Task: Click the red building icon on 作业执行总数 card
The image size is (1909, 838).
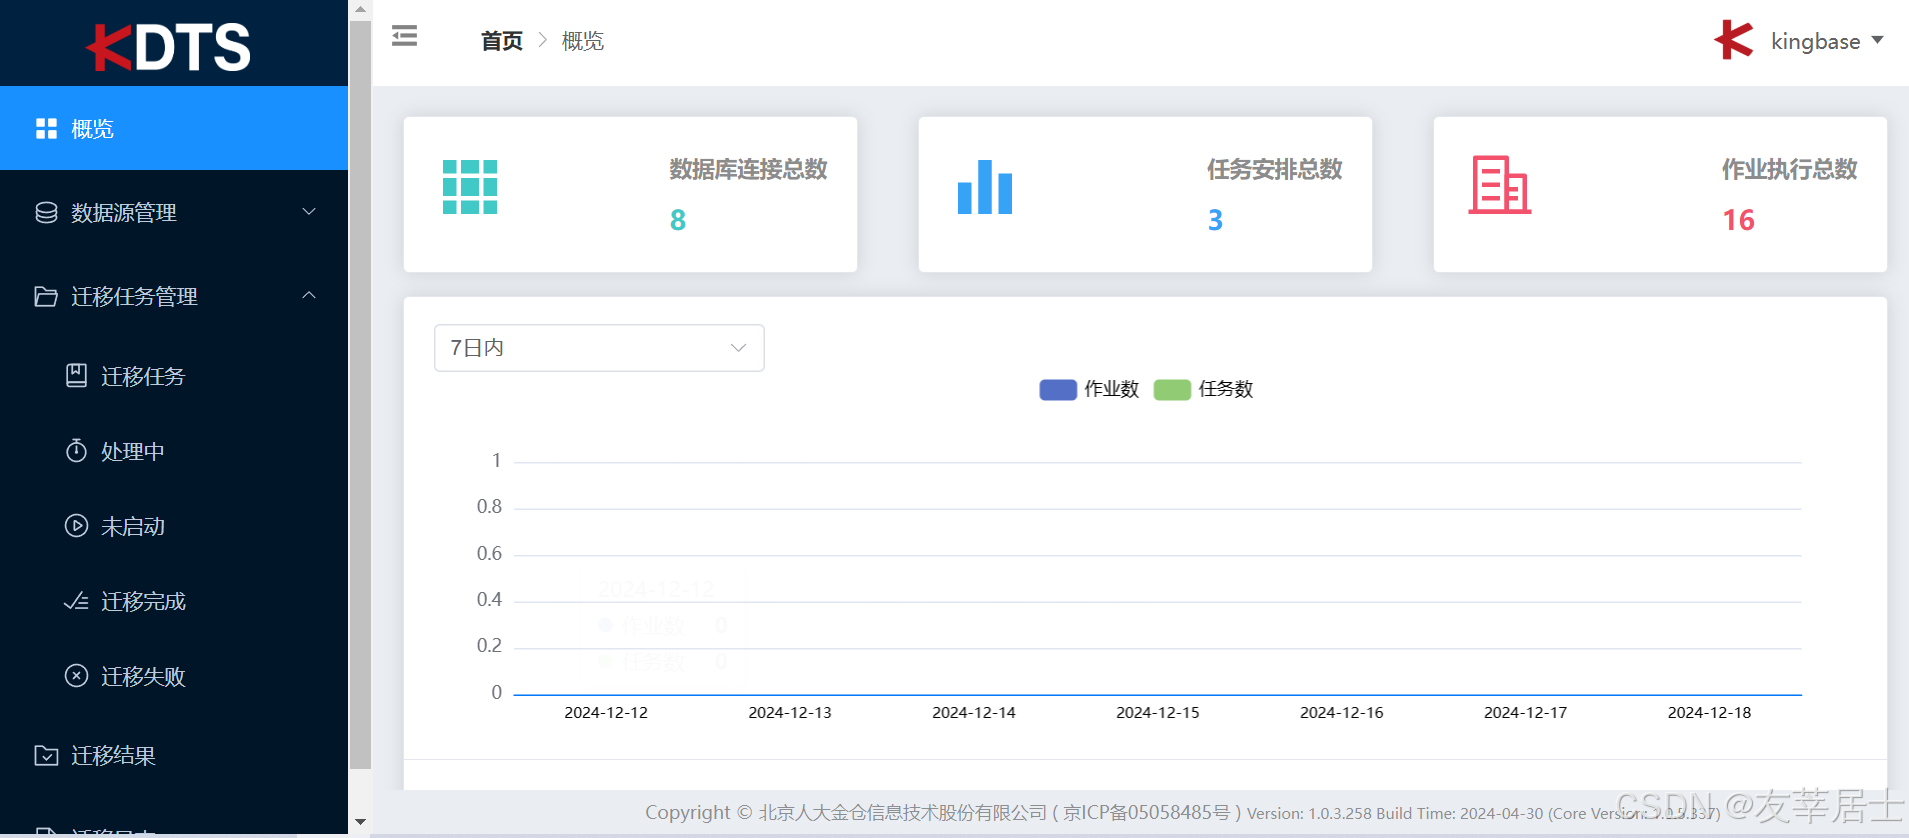Action: point(1500,185)
